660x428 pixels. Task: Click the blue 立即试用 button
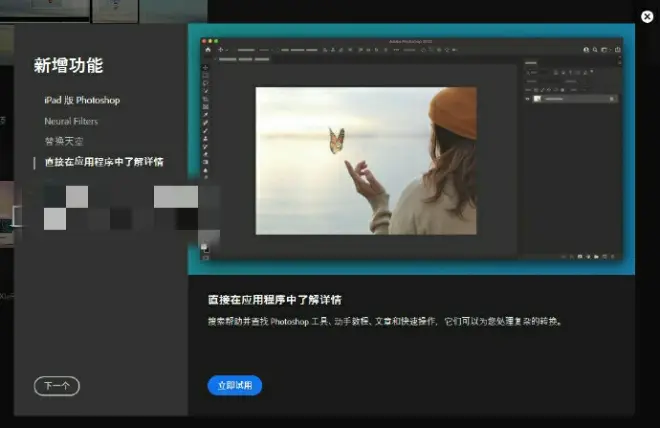coord(234,385)
